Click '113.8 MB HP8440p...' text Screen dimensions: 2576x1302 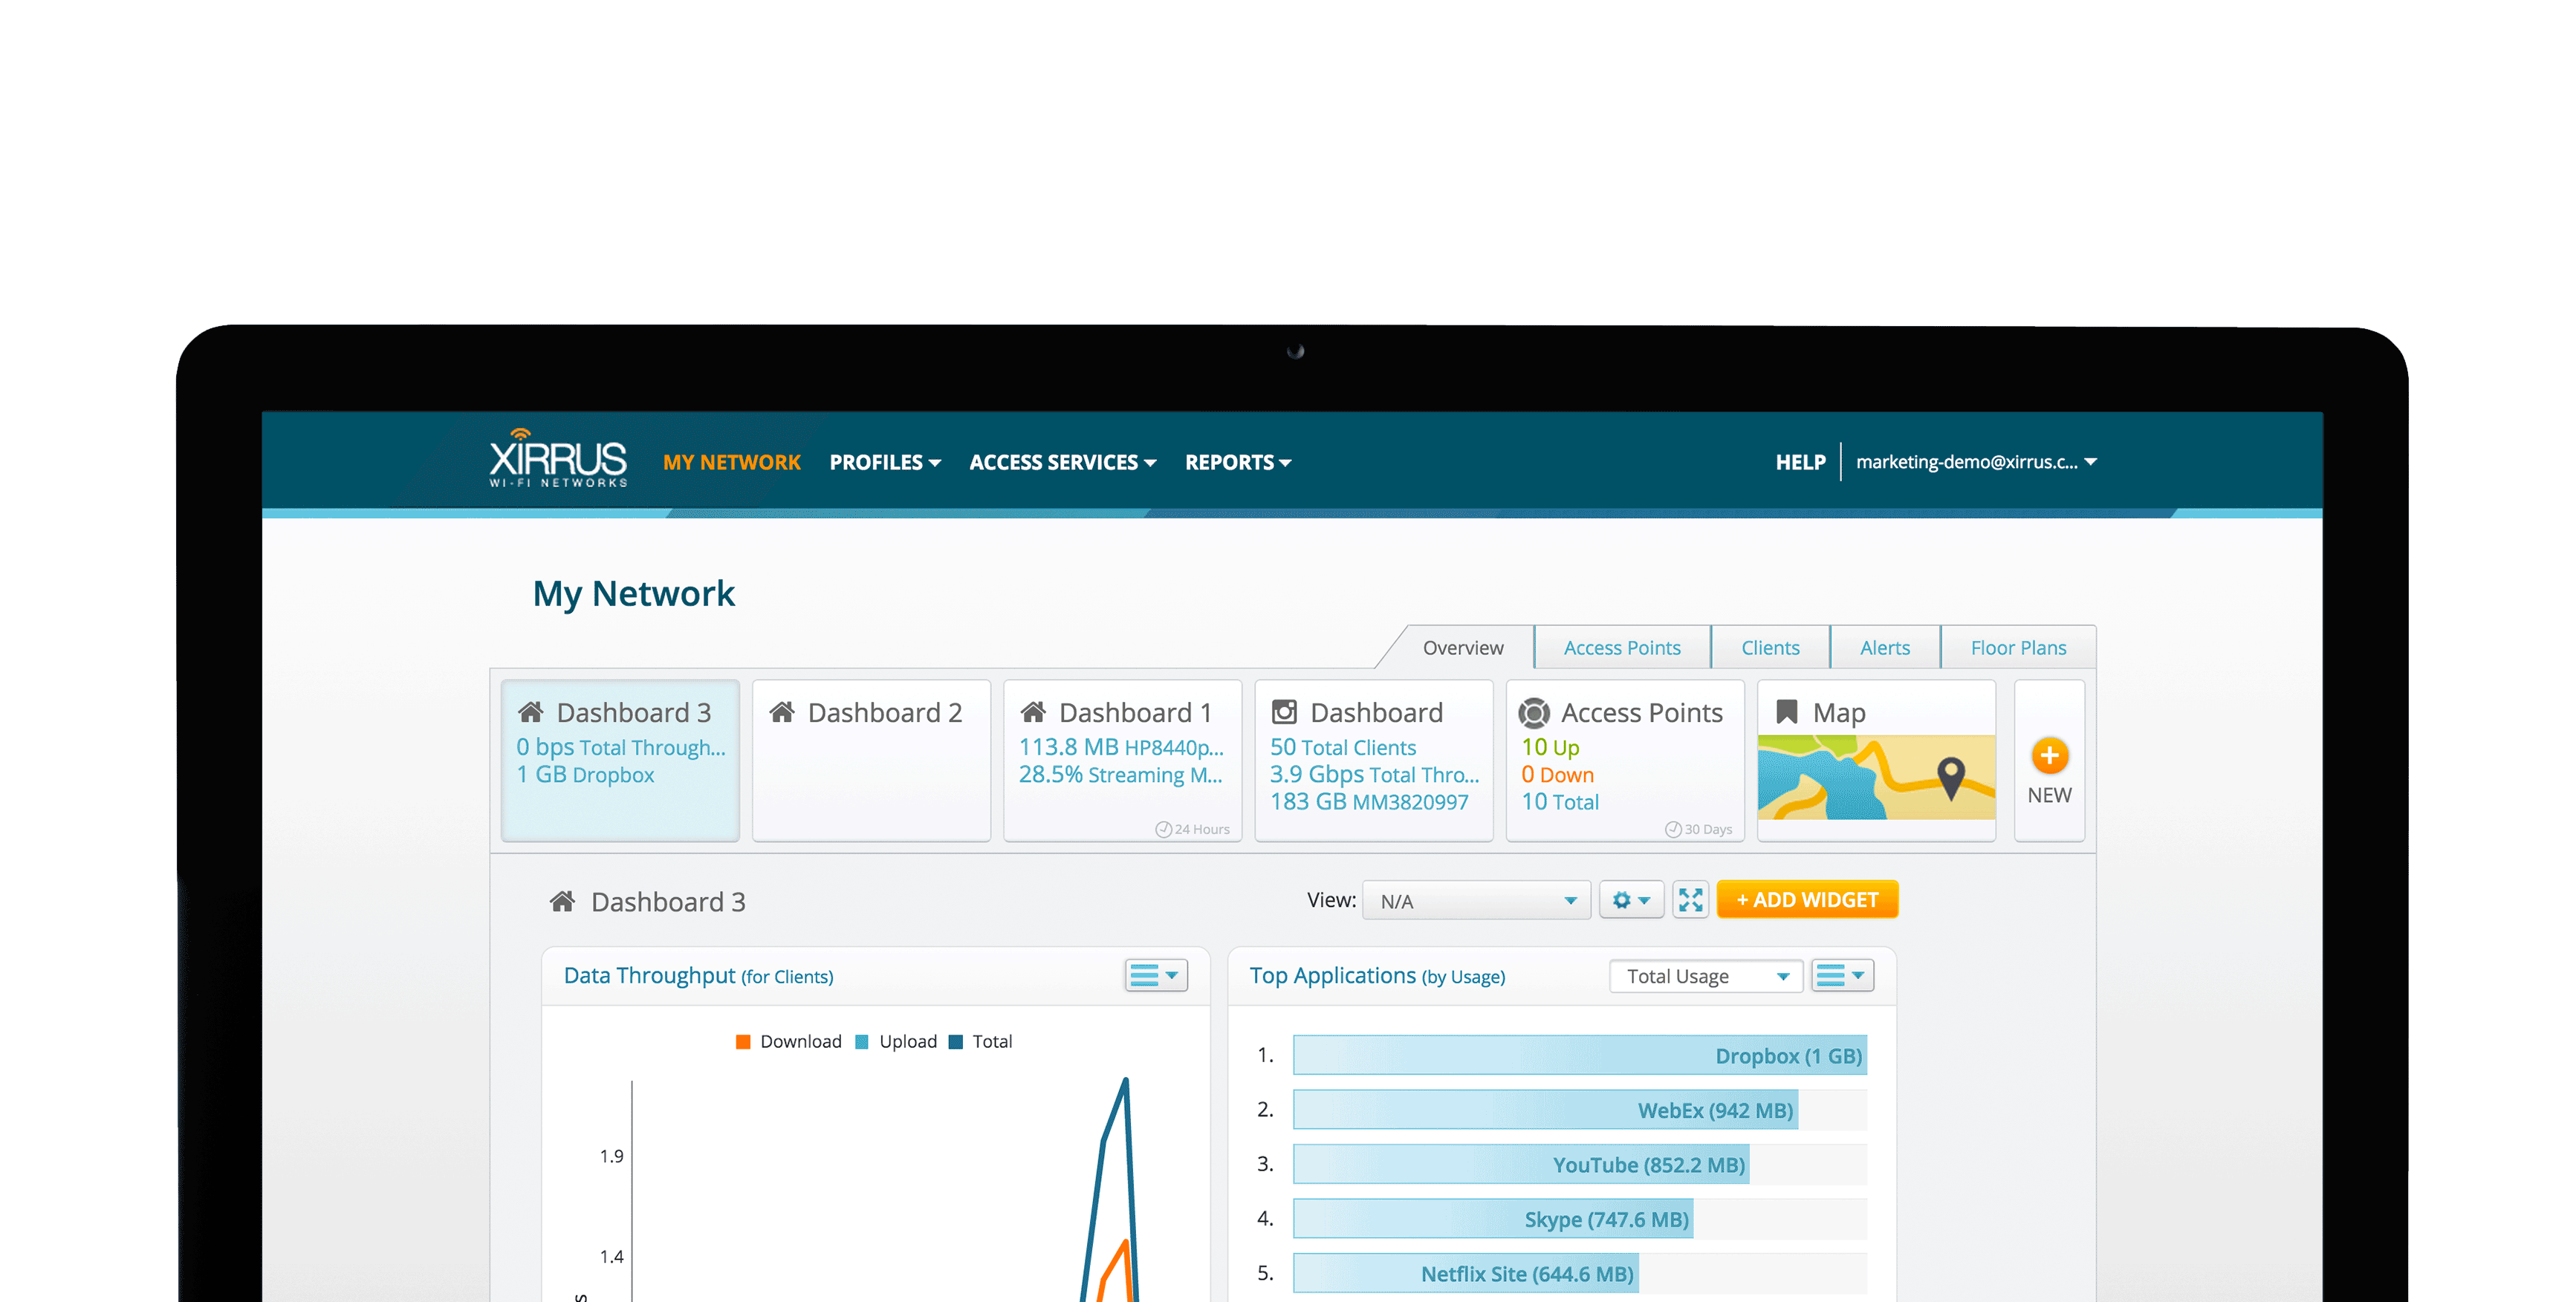pos(1121,748)
